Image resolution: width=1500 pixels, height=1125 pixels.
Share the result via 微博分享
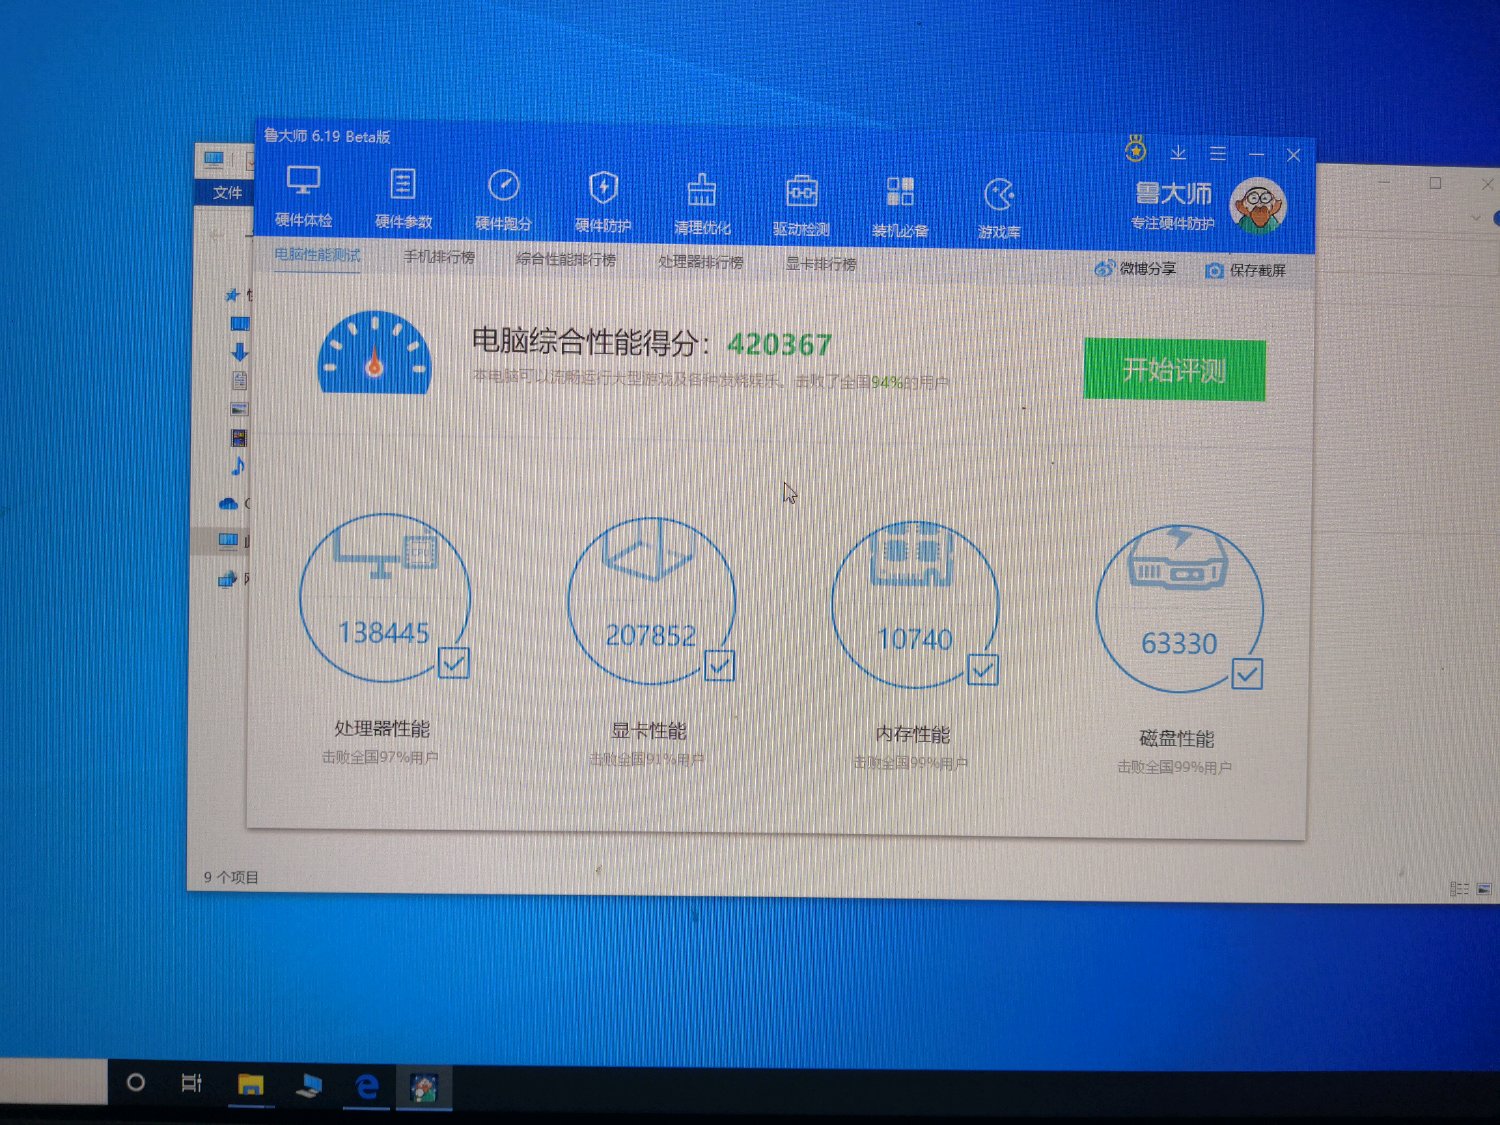click(1135, 268)
